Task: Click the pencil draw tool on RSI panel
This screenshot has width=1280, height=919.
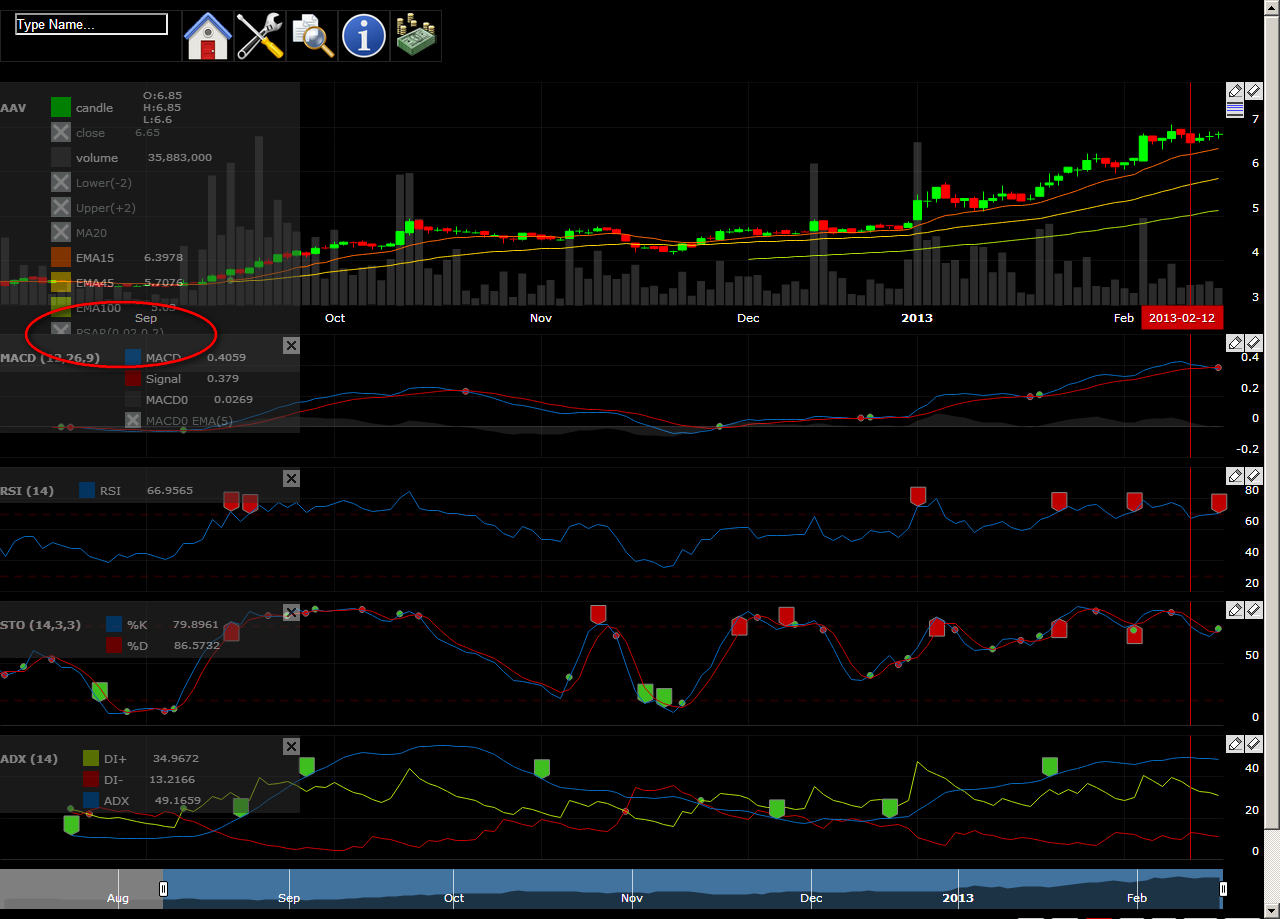Action: (1235, 476)
